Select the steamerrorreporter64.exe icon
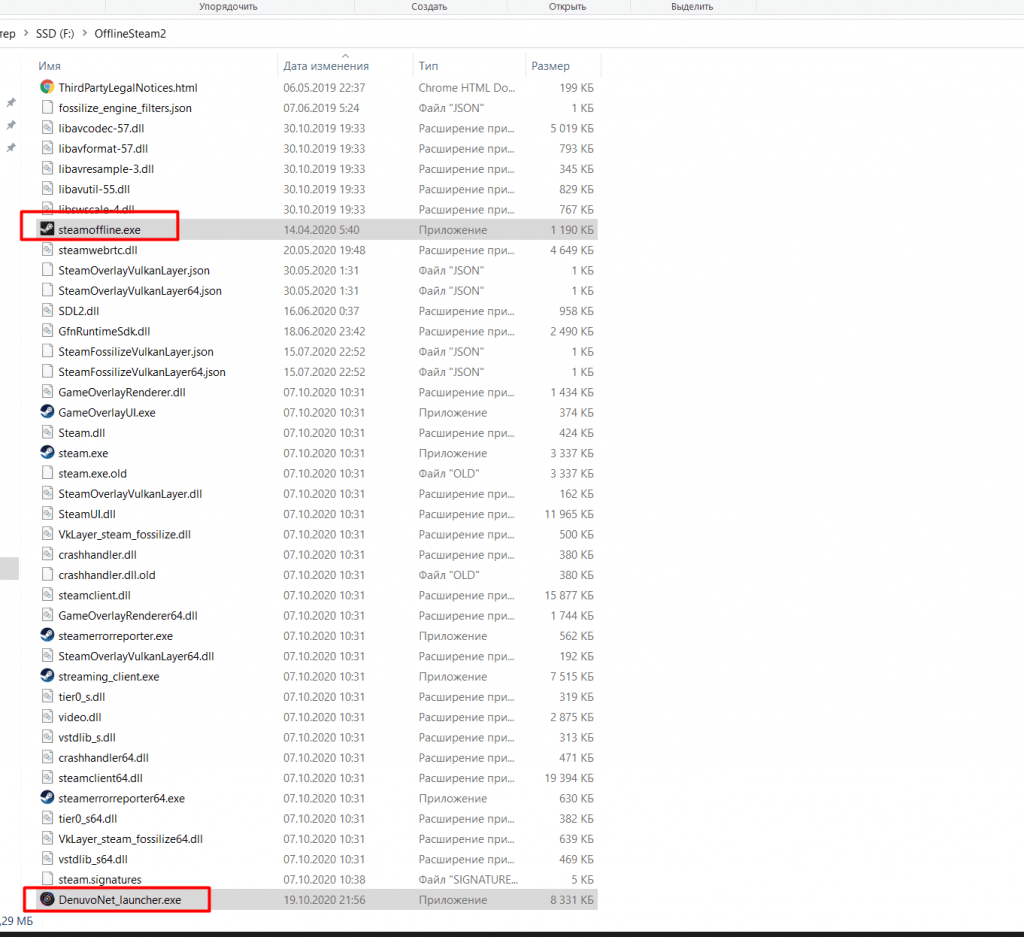 (x=47, y=798)
